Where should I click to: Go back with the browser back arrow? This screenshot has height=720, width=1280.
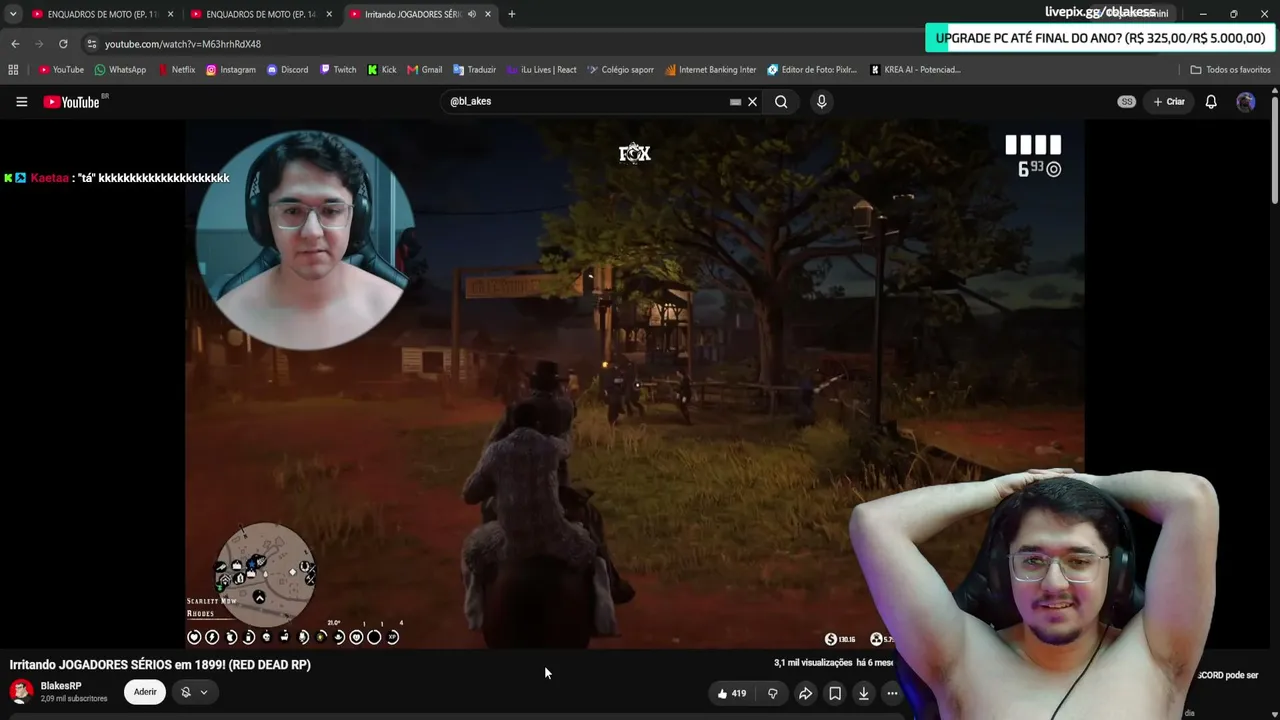tap(15, 44)
